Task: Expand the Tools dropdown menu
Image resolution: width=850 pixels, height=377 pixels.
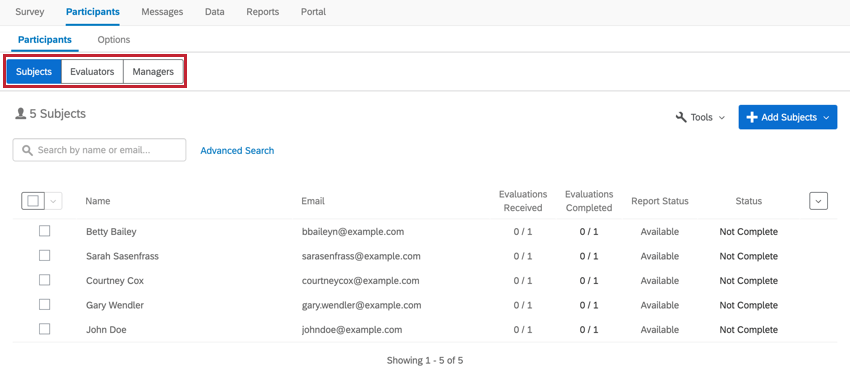Action: (x=701, y=117)
